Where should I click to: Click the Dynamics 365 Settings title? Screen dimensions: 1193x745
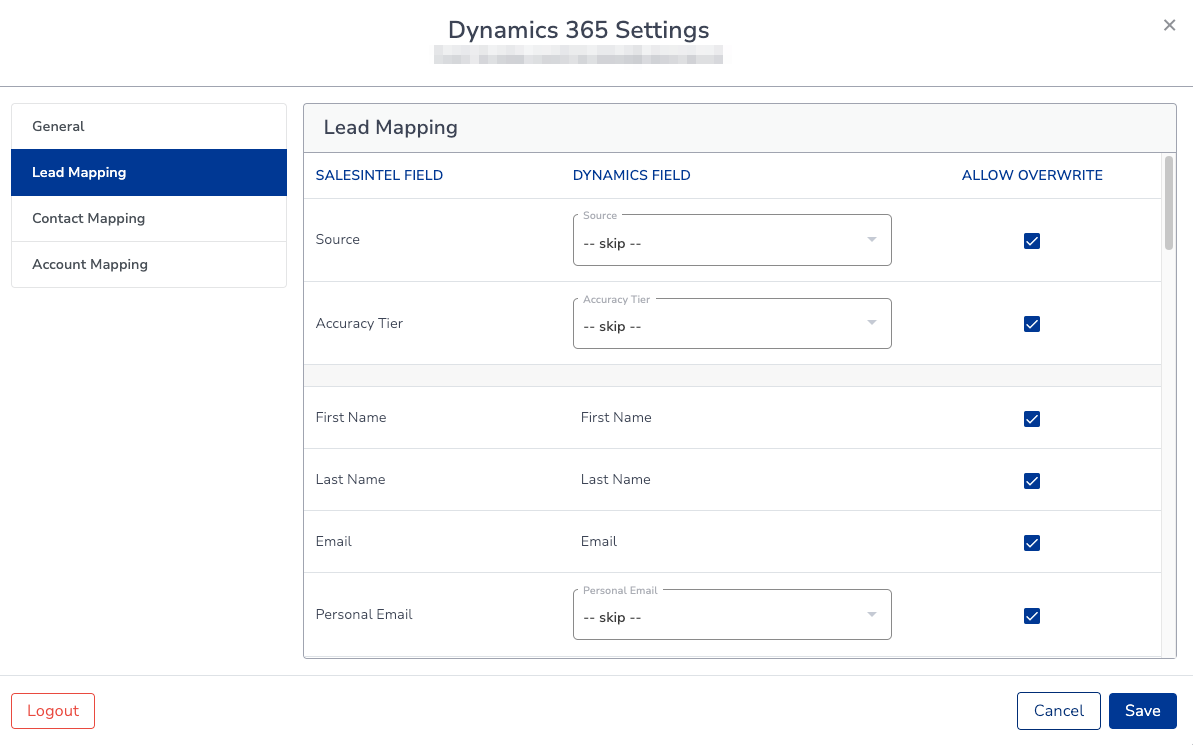[578, 30]
